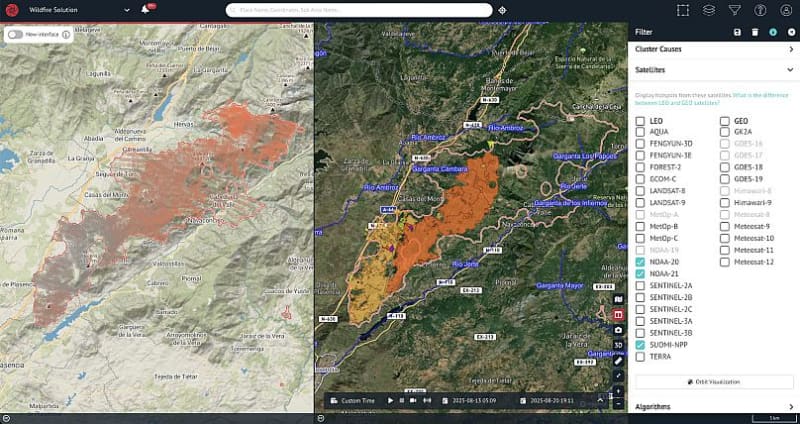
Task: Open the help question mark icon
Action: [x=761, y=10]
